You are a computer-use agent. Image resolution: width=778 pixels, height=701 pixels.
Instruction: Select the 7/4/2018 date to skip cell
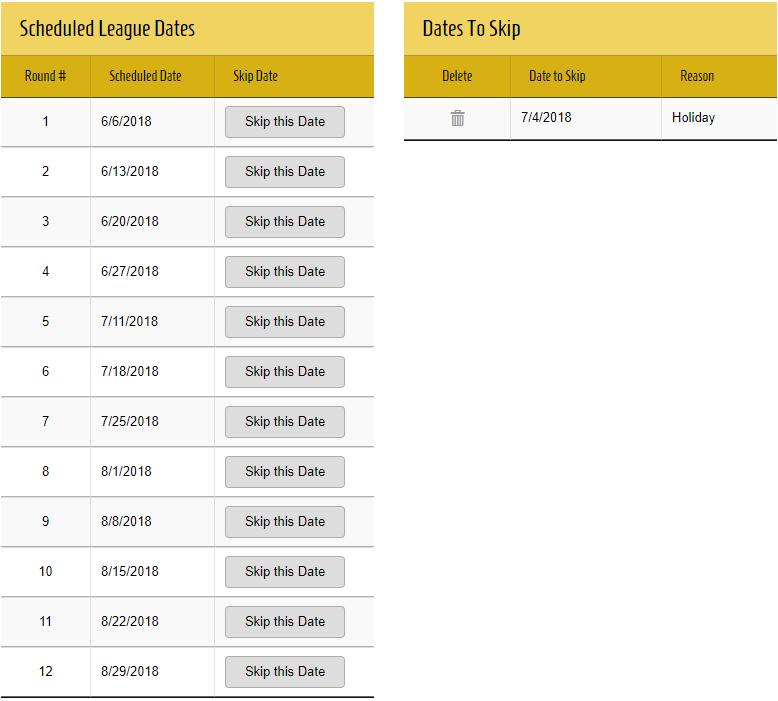pos(546,118)
